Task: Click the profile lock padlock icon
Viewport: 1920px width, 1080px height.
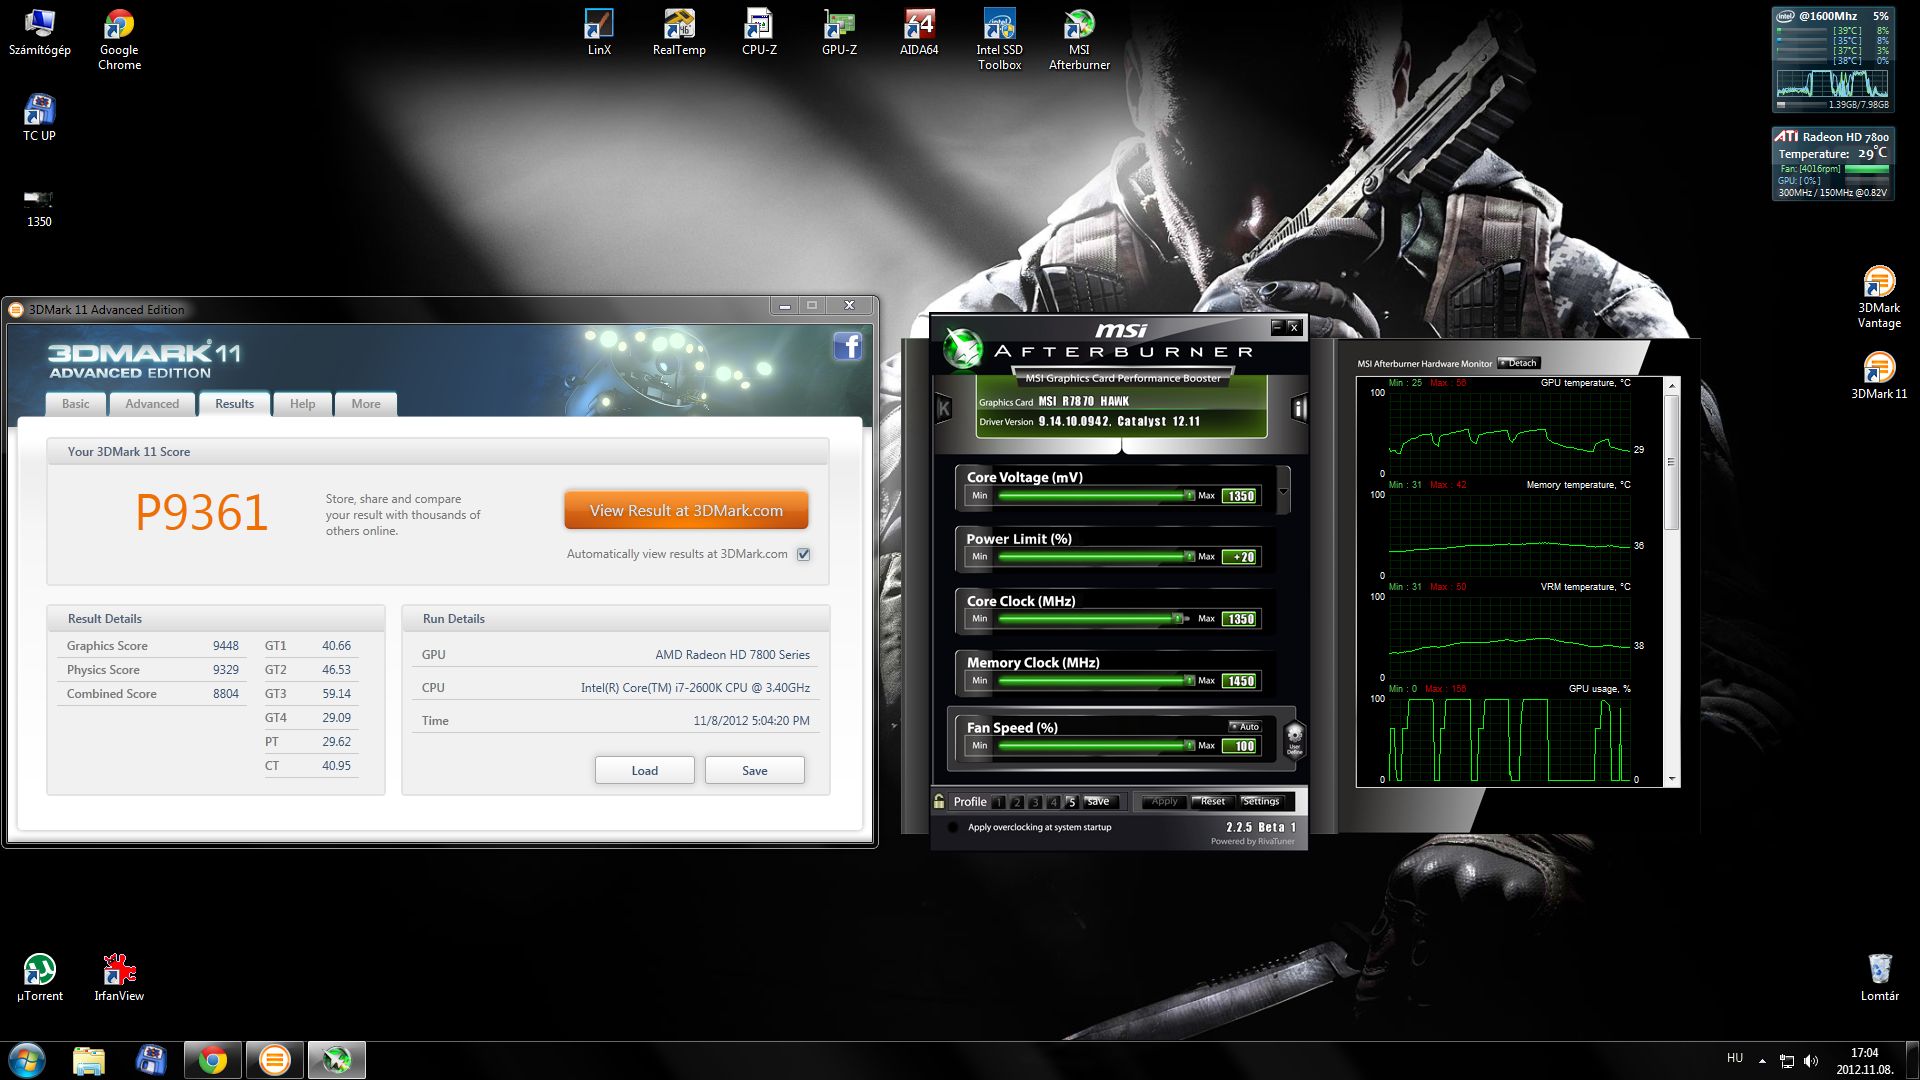Action: [x=939, y=801]
